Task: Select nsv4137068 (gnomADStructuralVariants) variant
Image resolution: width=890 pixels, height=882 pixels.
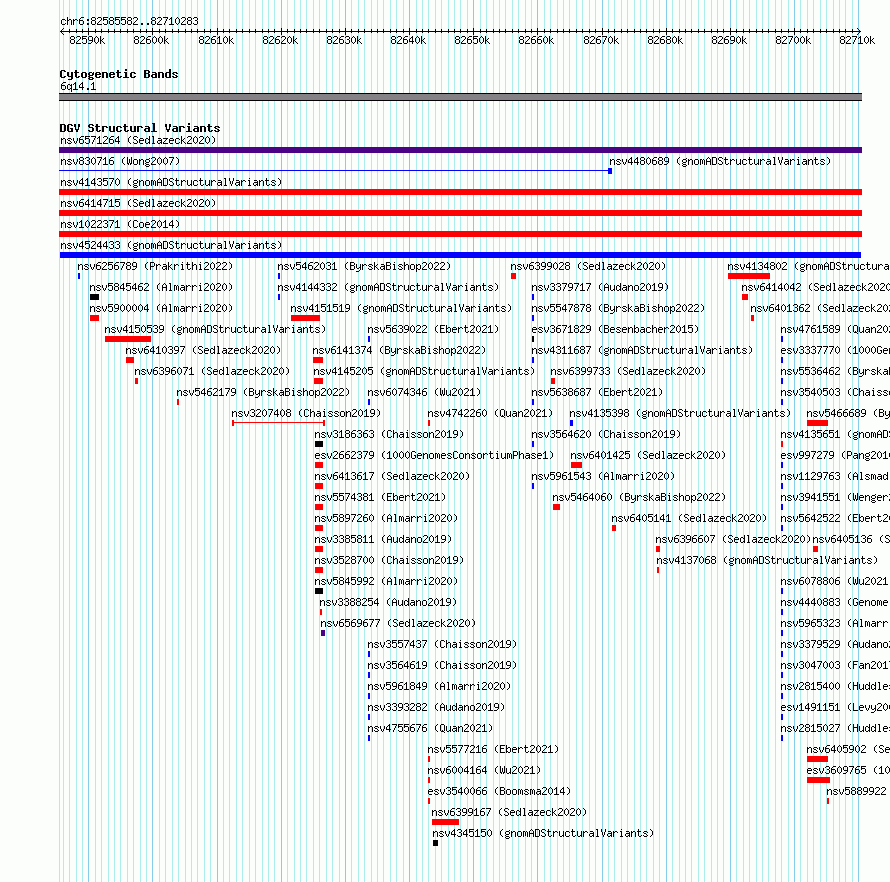Action: [767, 560]
